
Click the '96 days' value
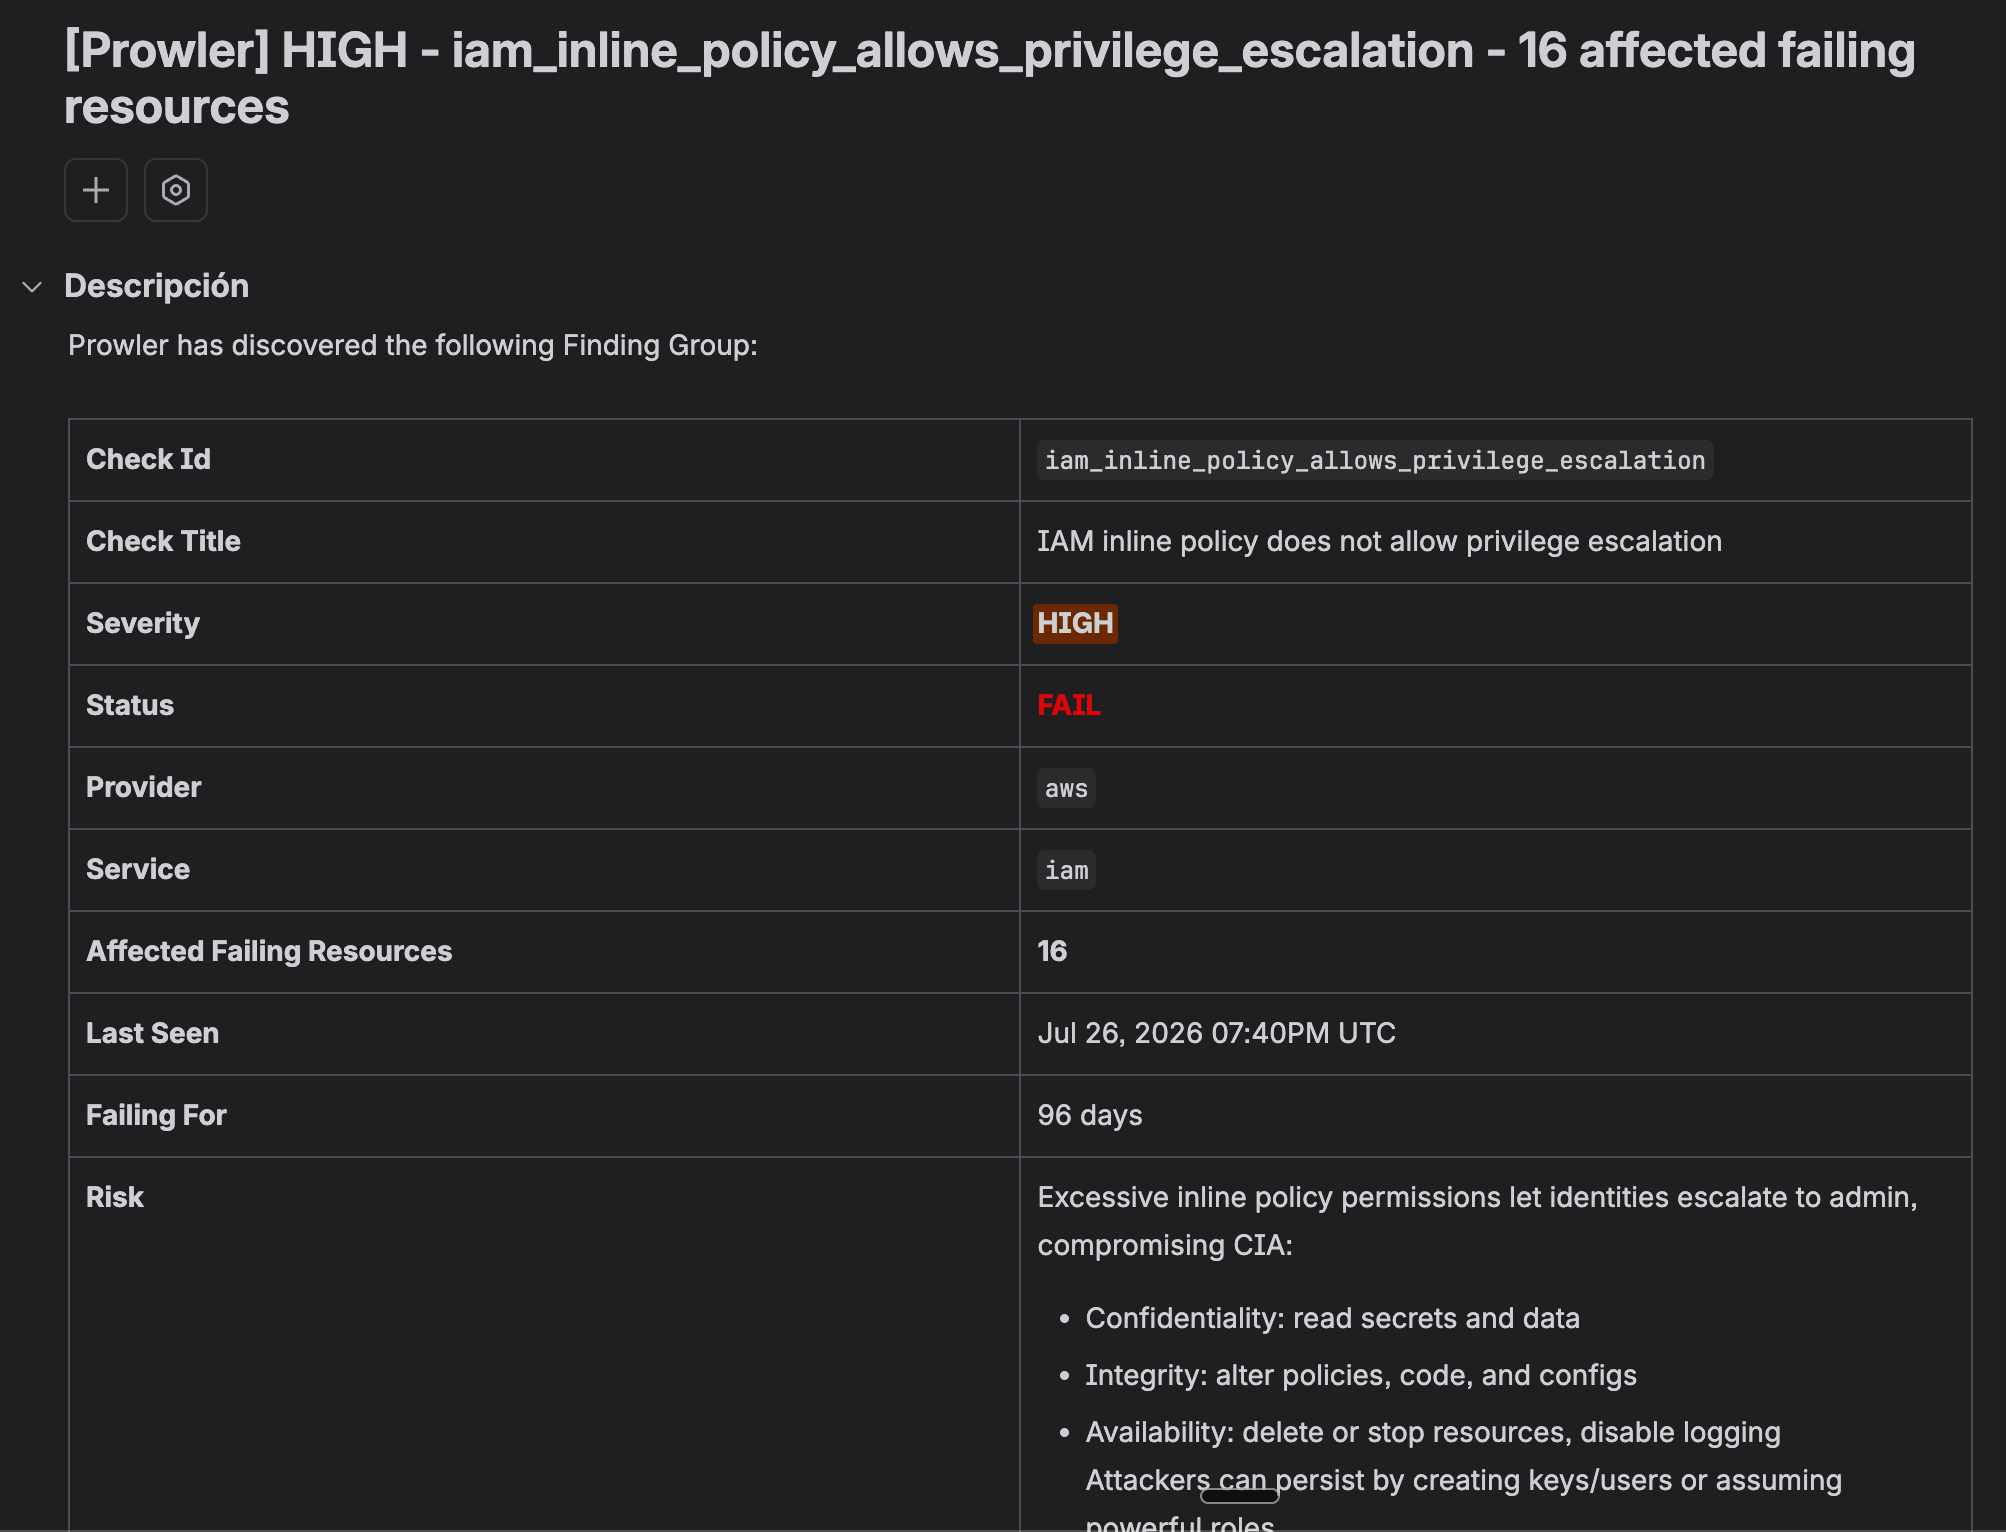[1090, 1115]
